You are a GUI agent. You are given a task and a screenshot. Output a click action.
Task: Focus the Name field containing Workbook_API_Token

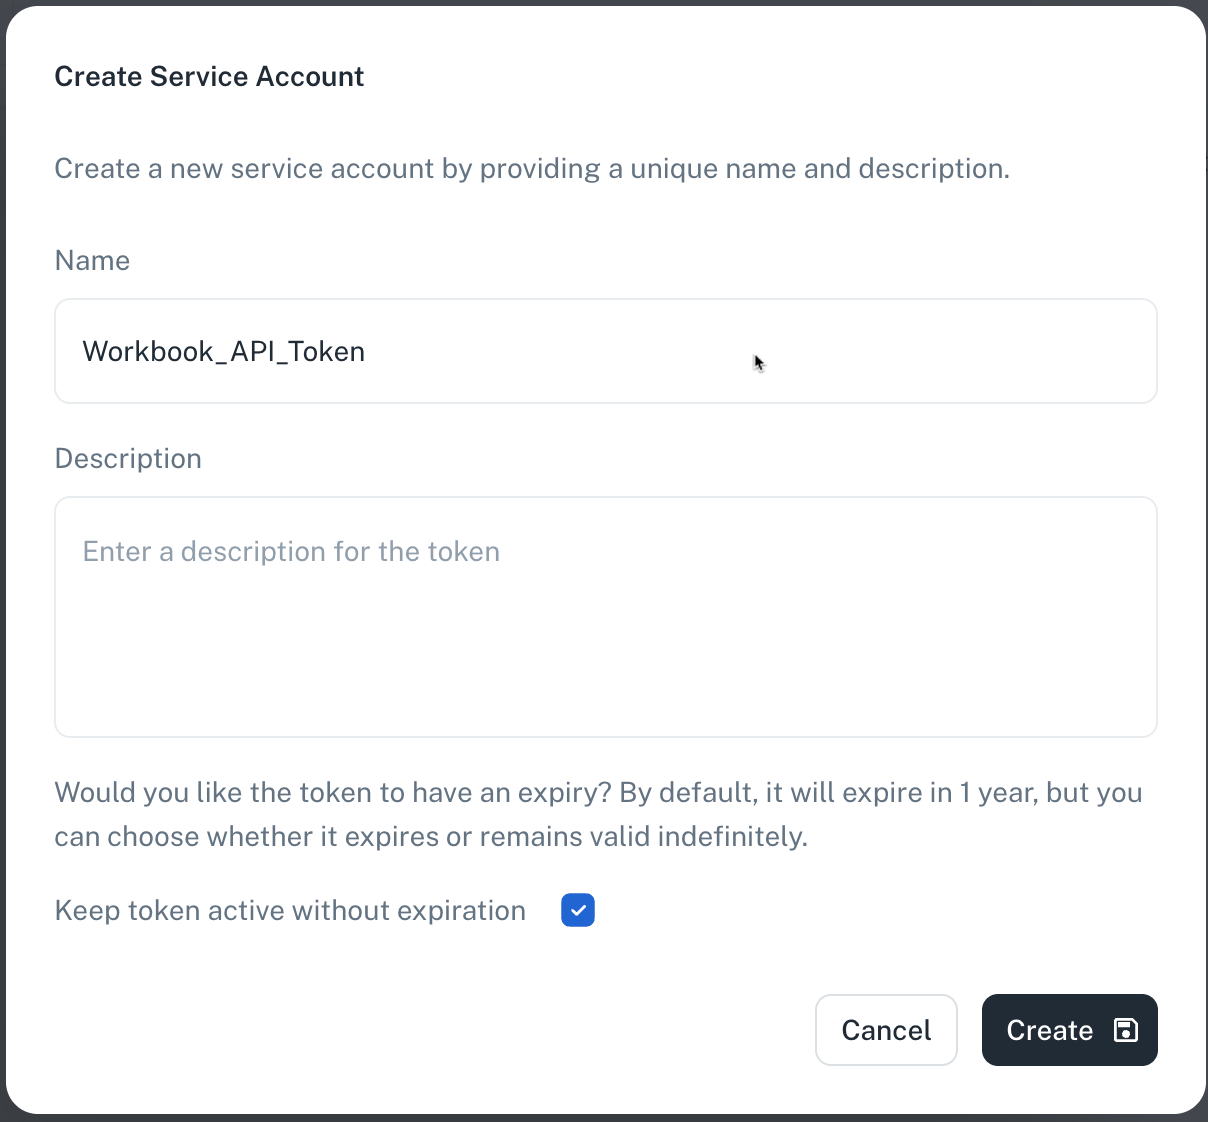pos(606,351)
